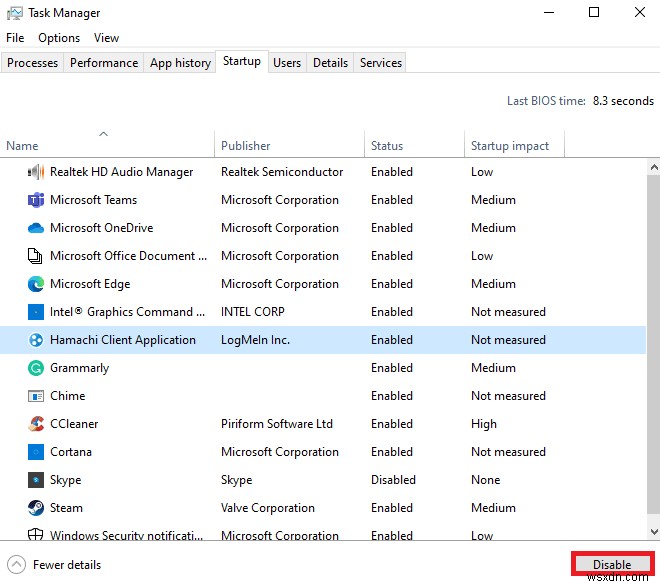Click the Task Manager title bar icon
660x587 pixels.
click(15, 13)
